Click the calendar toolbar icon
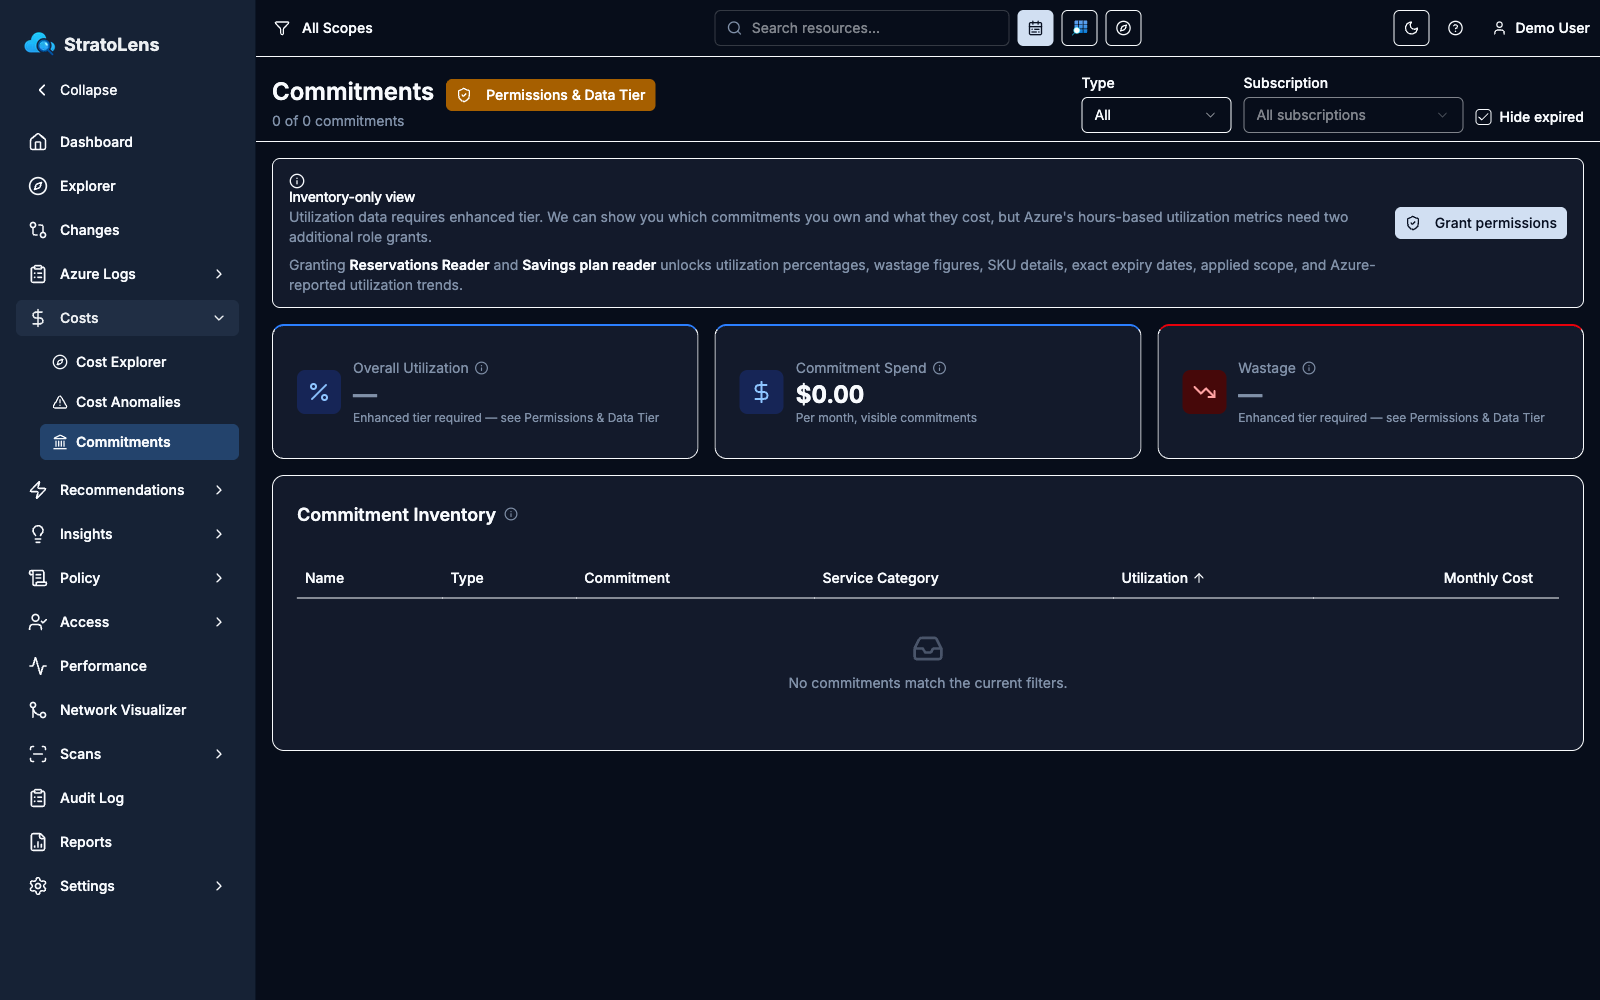 pyautogui.click(x=1036, y=28)
